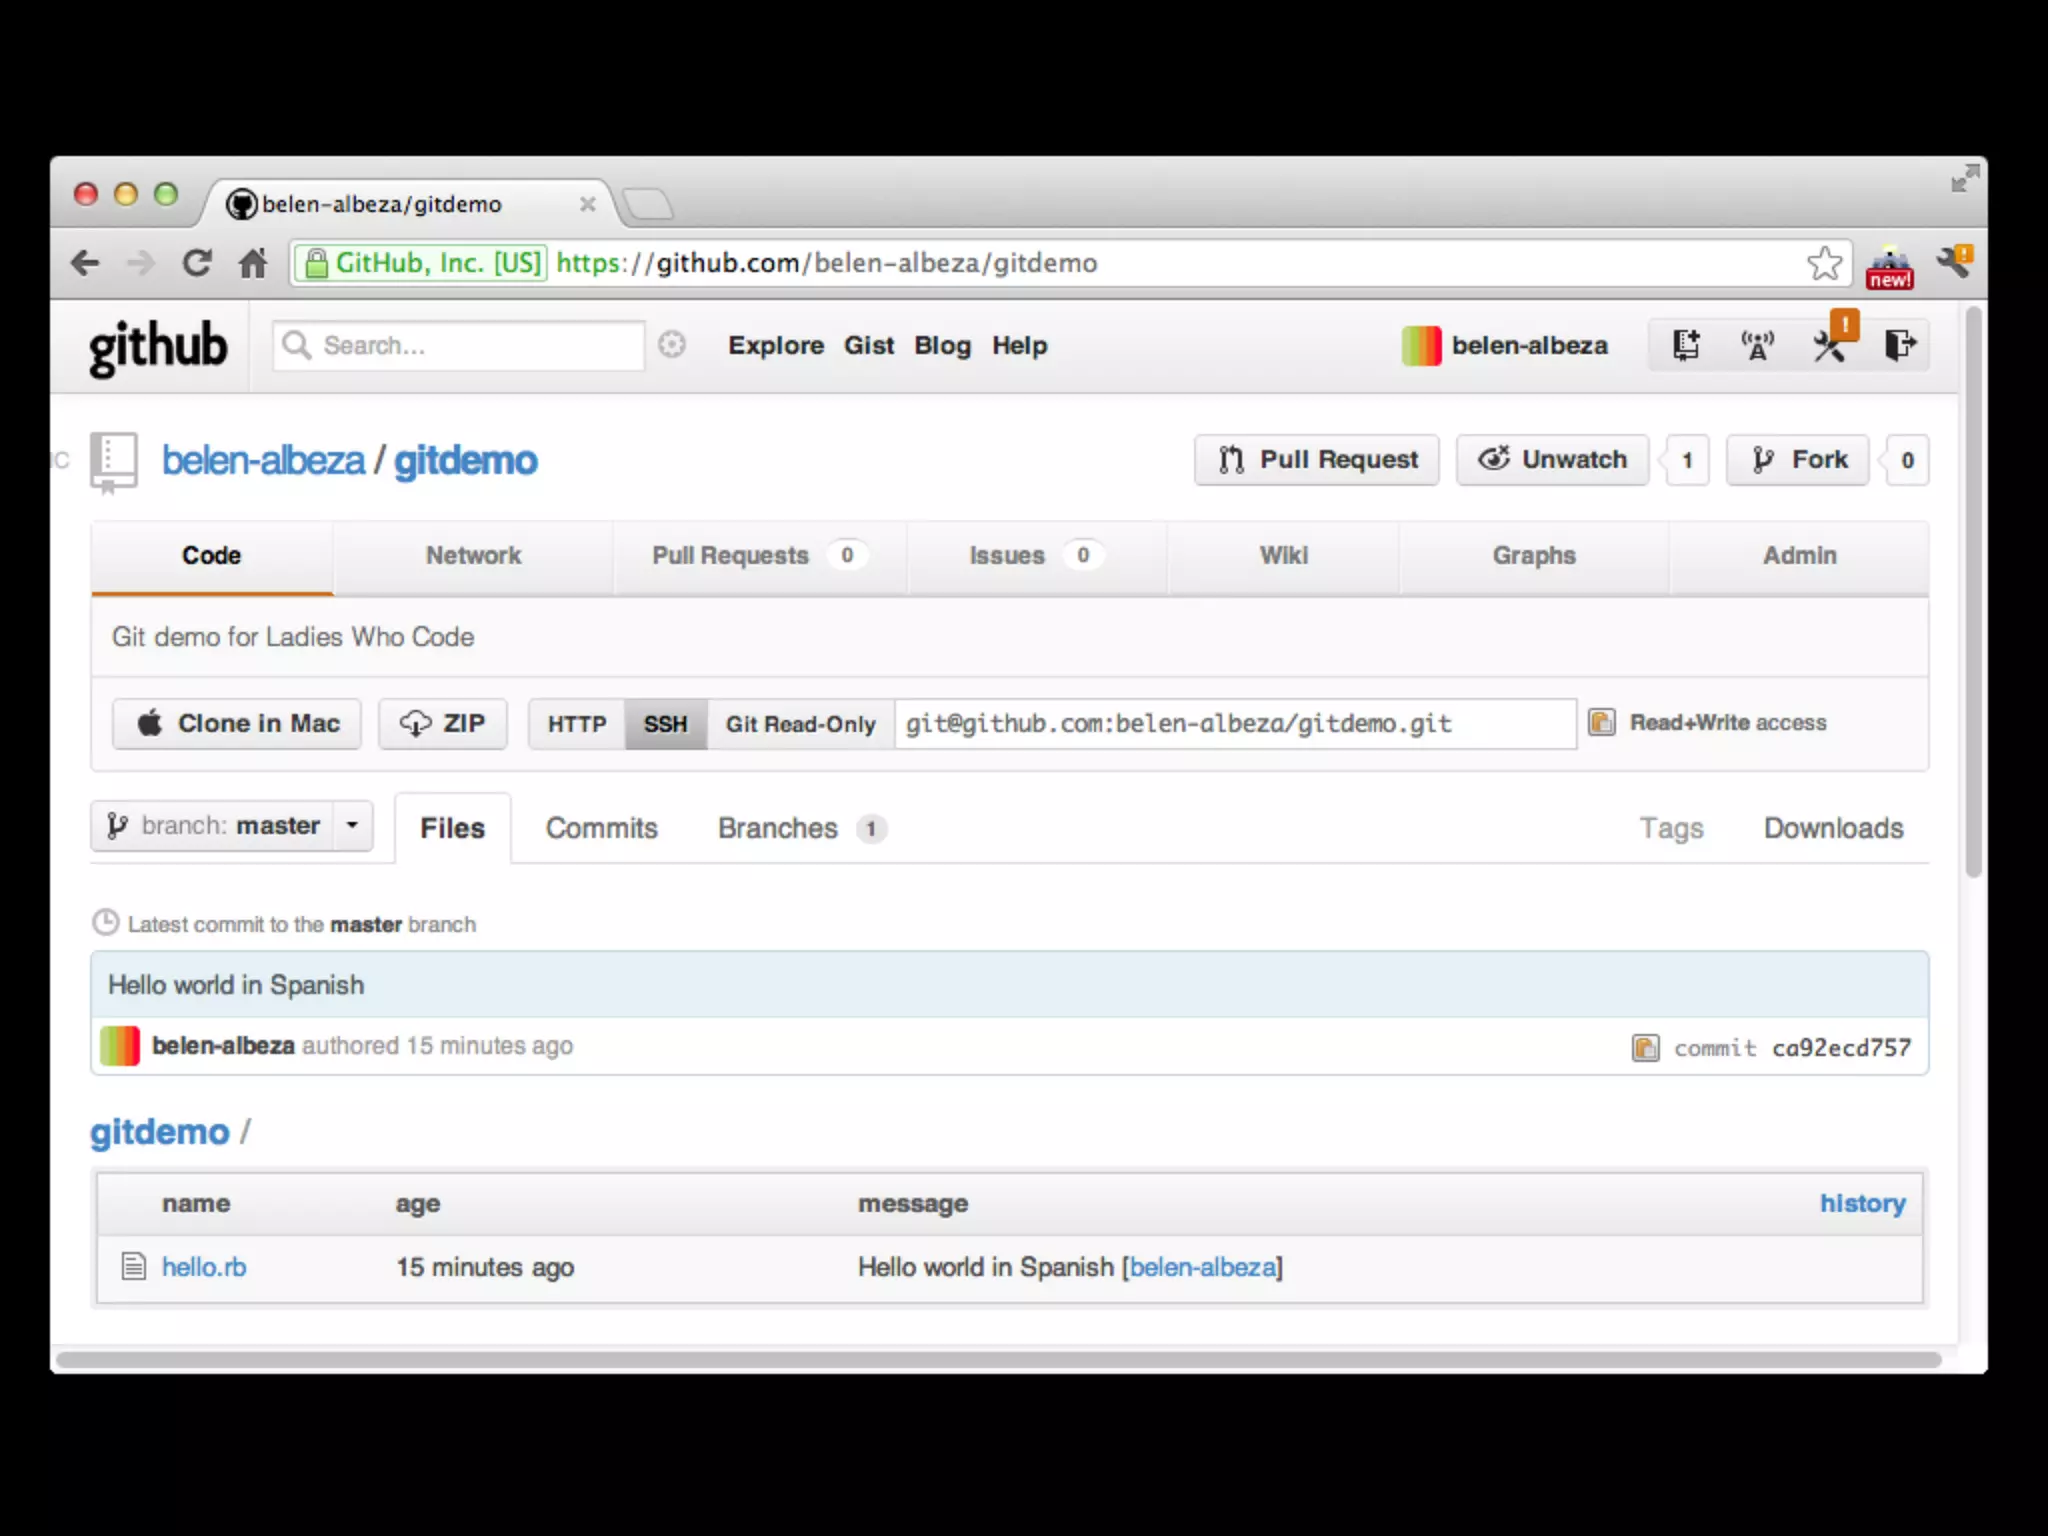This screenshot has width=2048, height=1536.
Task: Click the browser forward arrow
Action: [141, 263]
